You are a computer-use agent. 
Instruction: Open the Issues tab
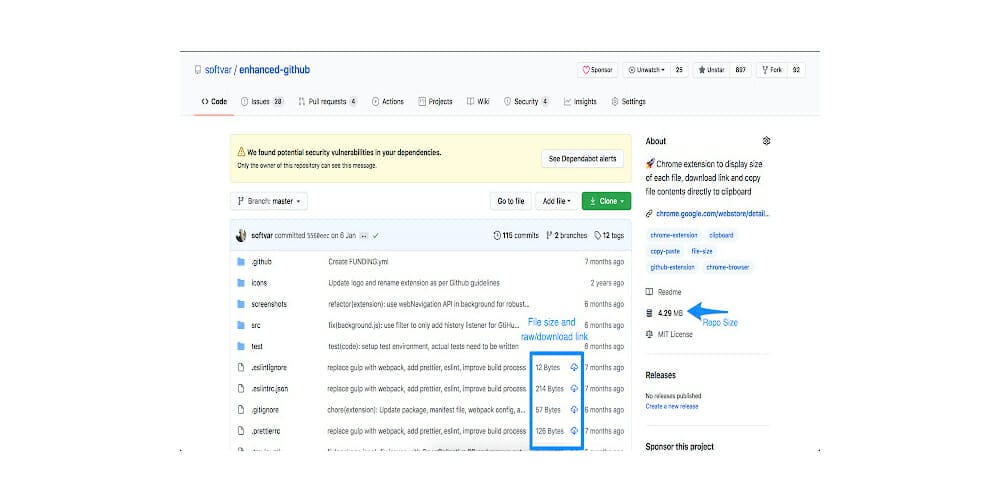coord(262,101)
